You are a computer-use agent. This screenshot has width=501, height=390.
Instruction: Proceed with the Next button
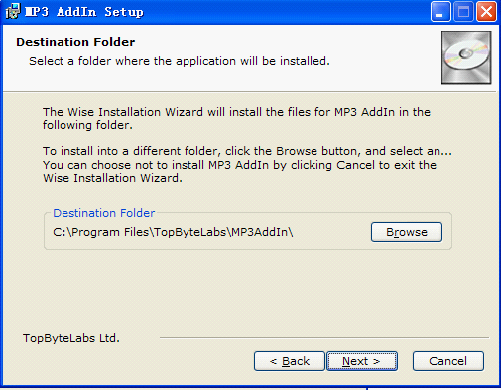pyautogui.click(x=362, y=361)
